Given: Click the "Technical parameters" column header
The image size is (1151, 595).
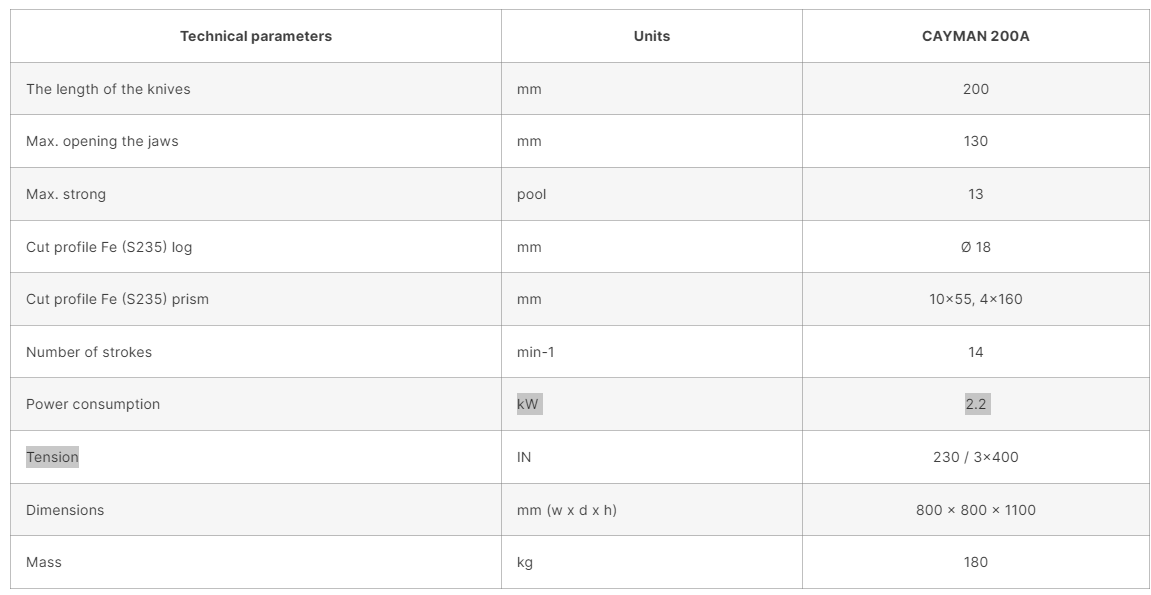Looking at the screenshot, I should tap(256, 36).
